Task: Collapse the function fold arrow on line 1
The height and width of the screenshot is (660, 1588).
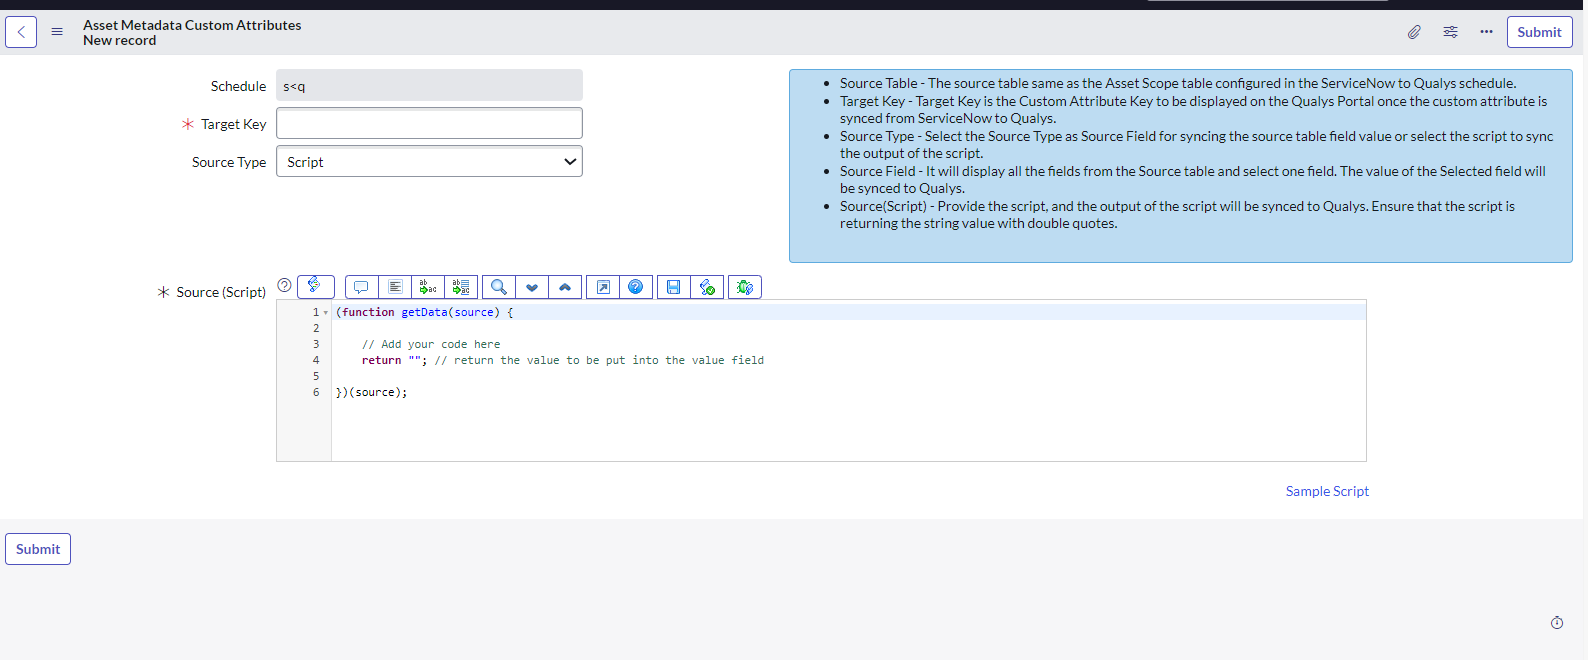Action: click(326, 313)
